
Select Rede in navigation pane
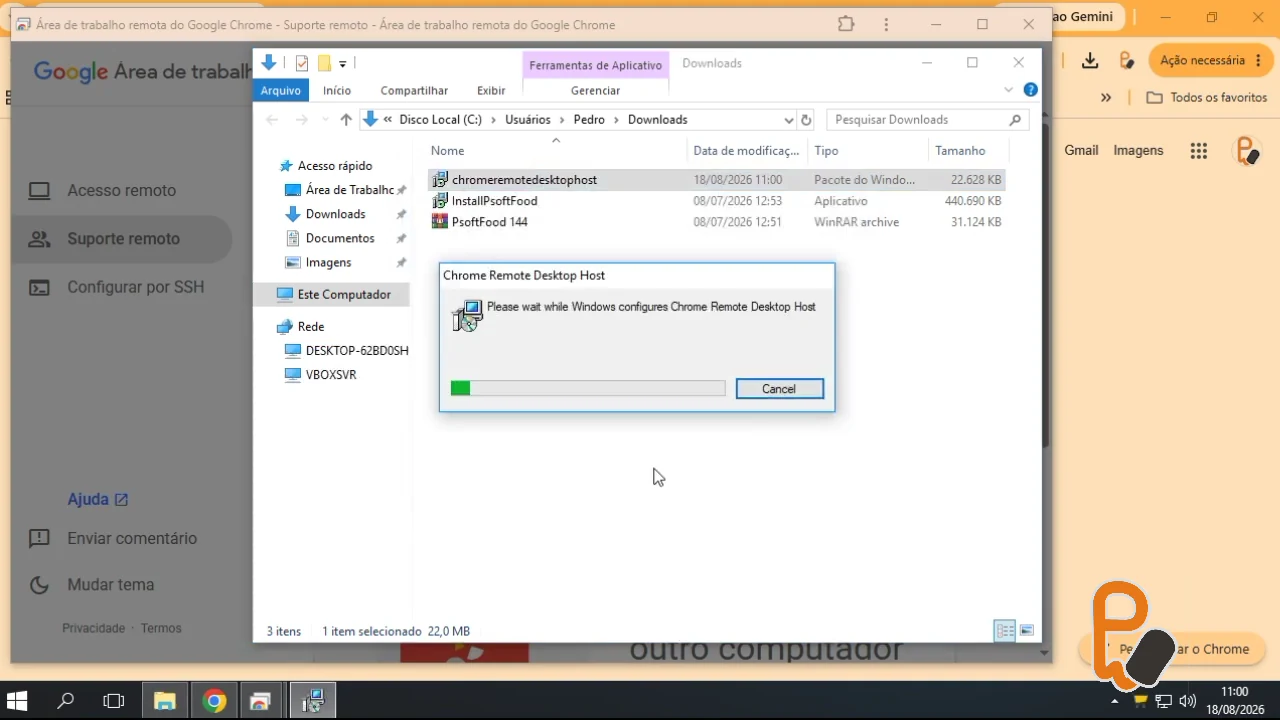(x=310, y=327)
